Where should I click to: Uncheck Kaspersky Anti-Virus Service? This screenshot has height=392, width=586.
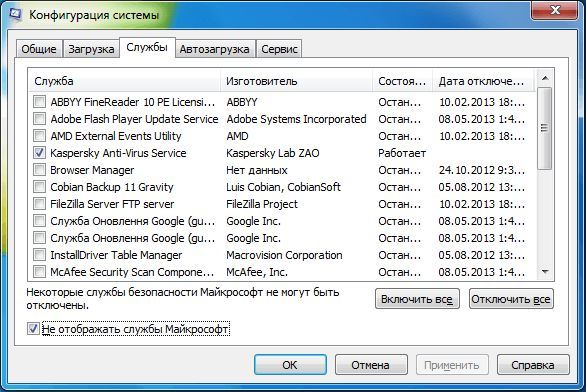[x=39, y=152]
